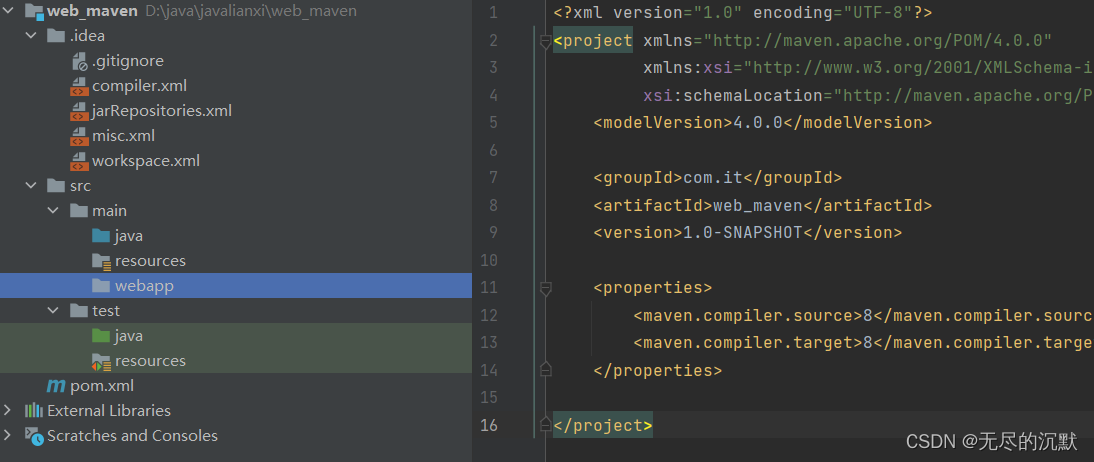
Task: Click the web_maven module folder icon
Action: pos(33,10)
